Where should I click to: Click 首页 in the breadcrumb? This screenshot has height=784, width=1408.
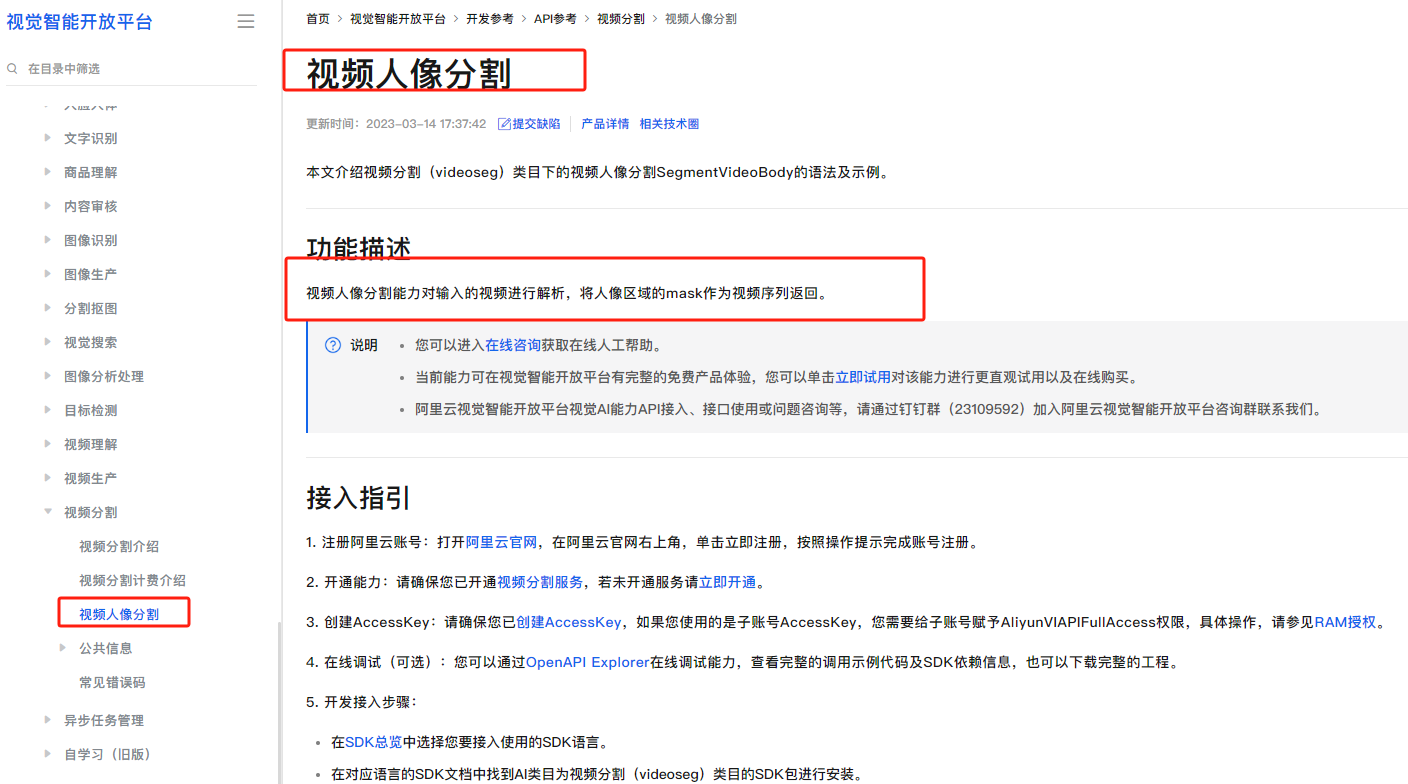(x=318, y=19)
